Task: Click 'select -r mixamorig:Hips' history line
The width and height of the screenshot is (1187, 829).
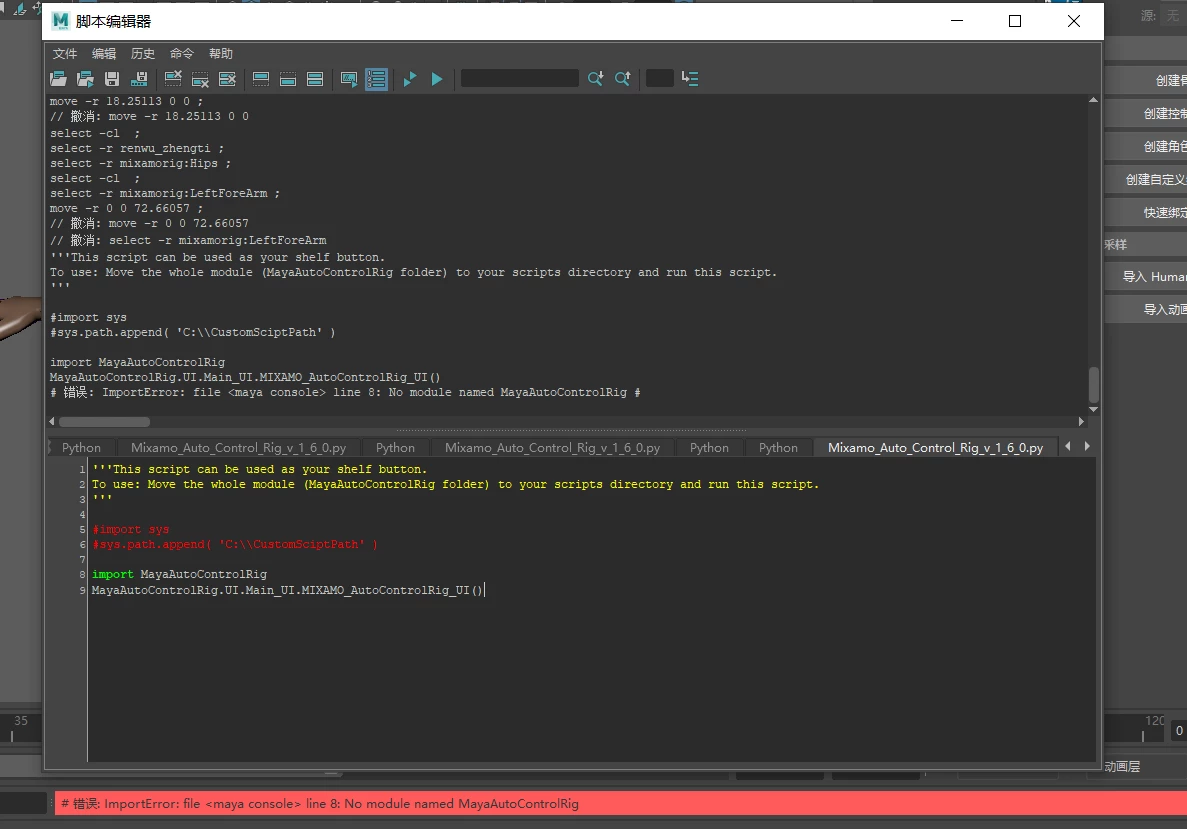Action: click(x=141, y=164)
